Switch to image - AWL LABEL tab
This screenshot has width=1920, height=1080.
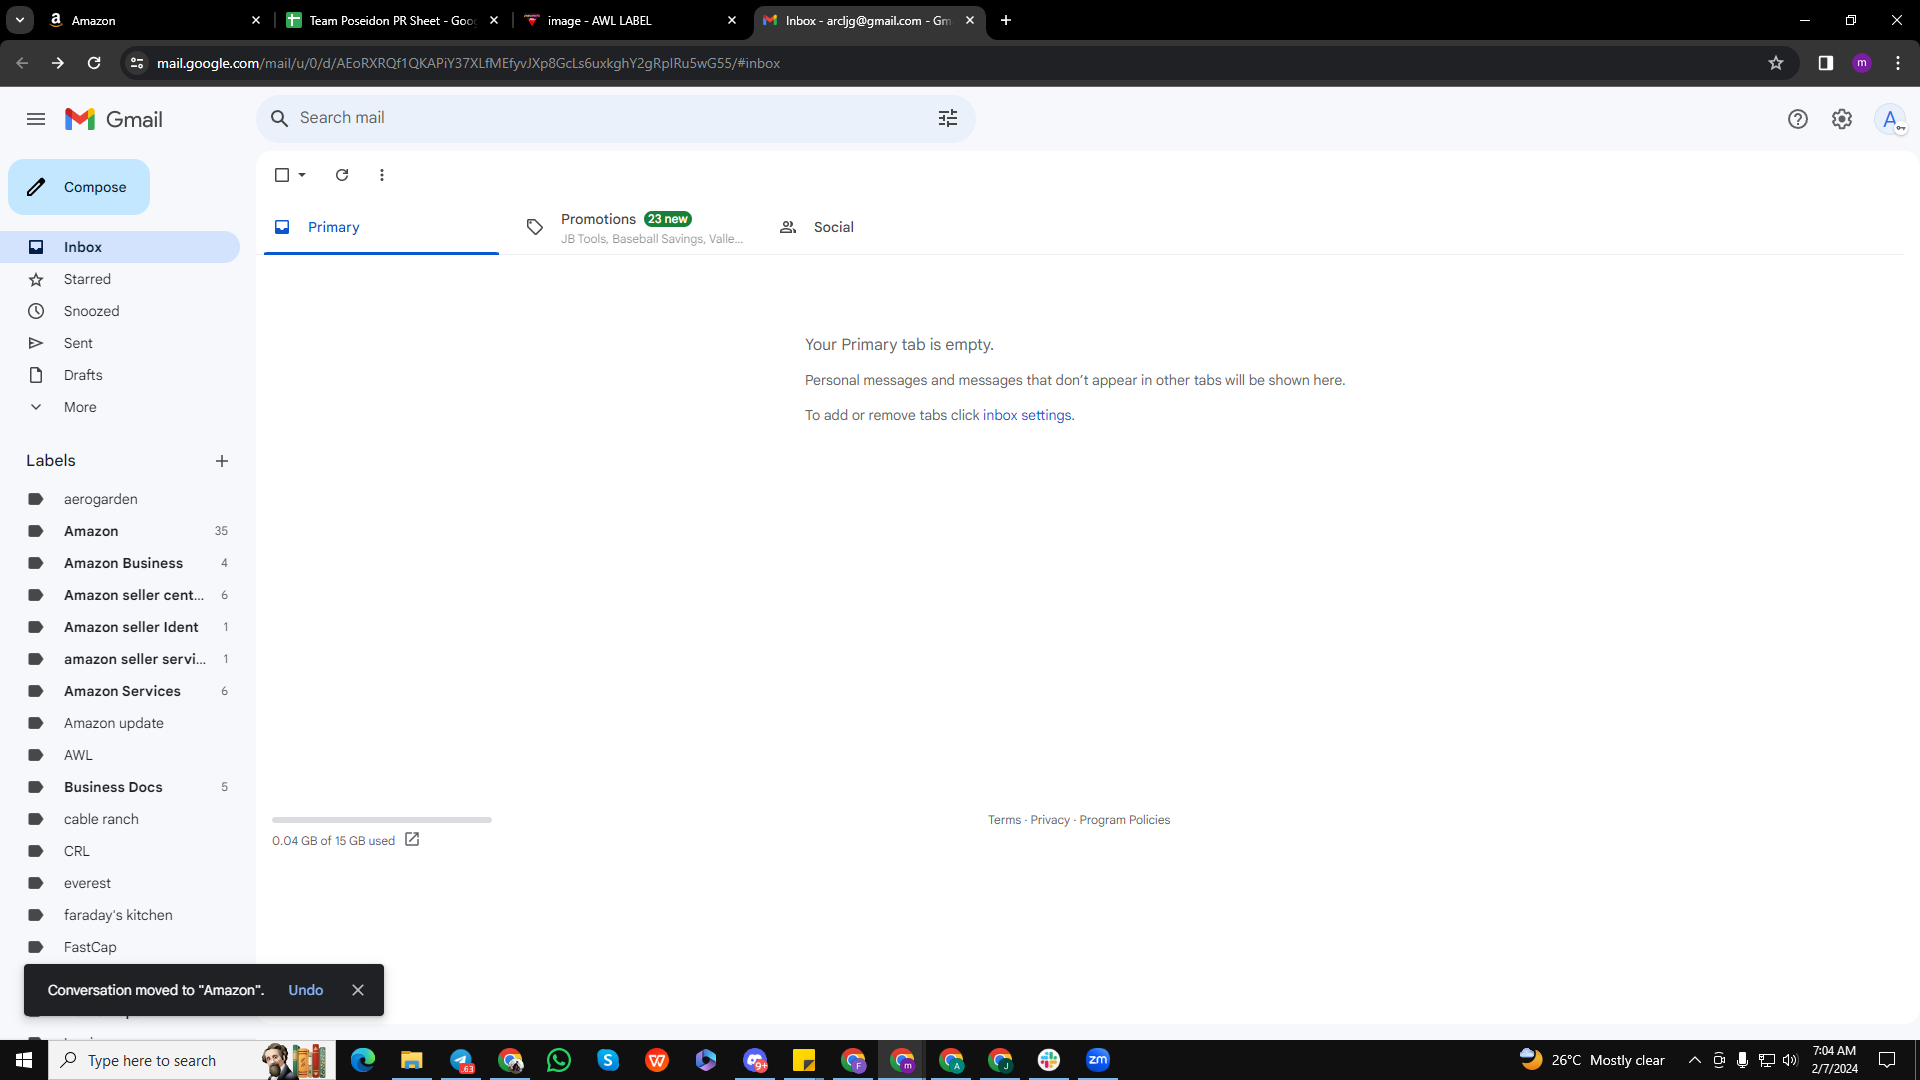coord(630,20)
